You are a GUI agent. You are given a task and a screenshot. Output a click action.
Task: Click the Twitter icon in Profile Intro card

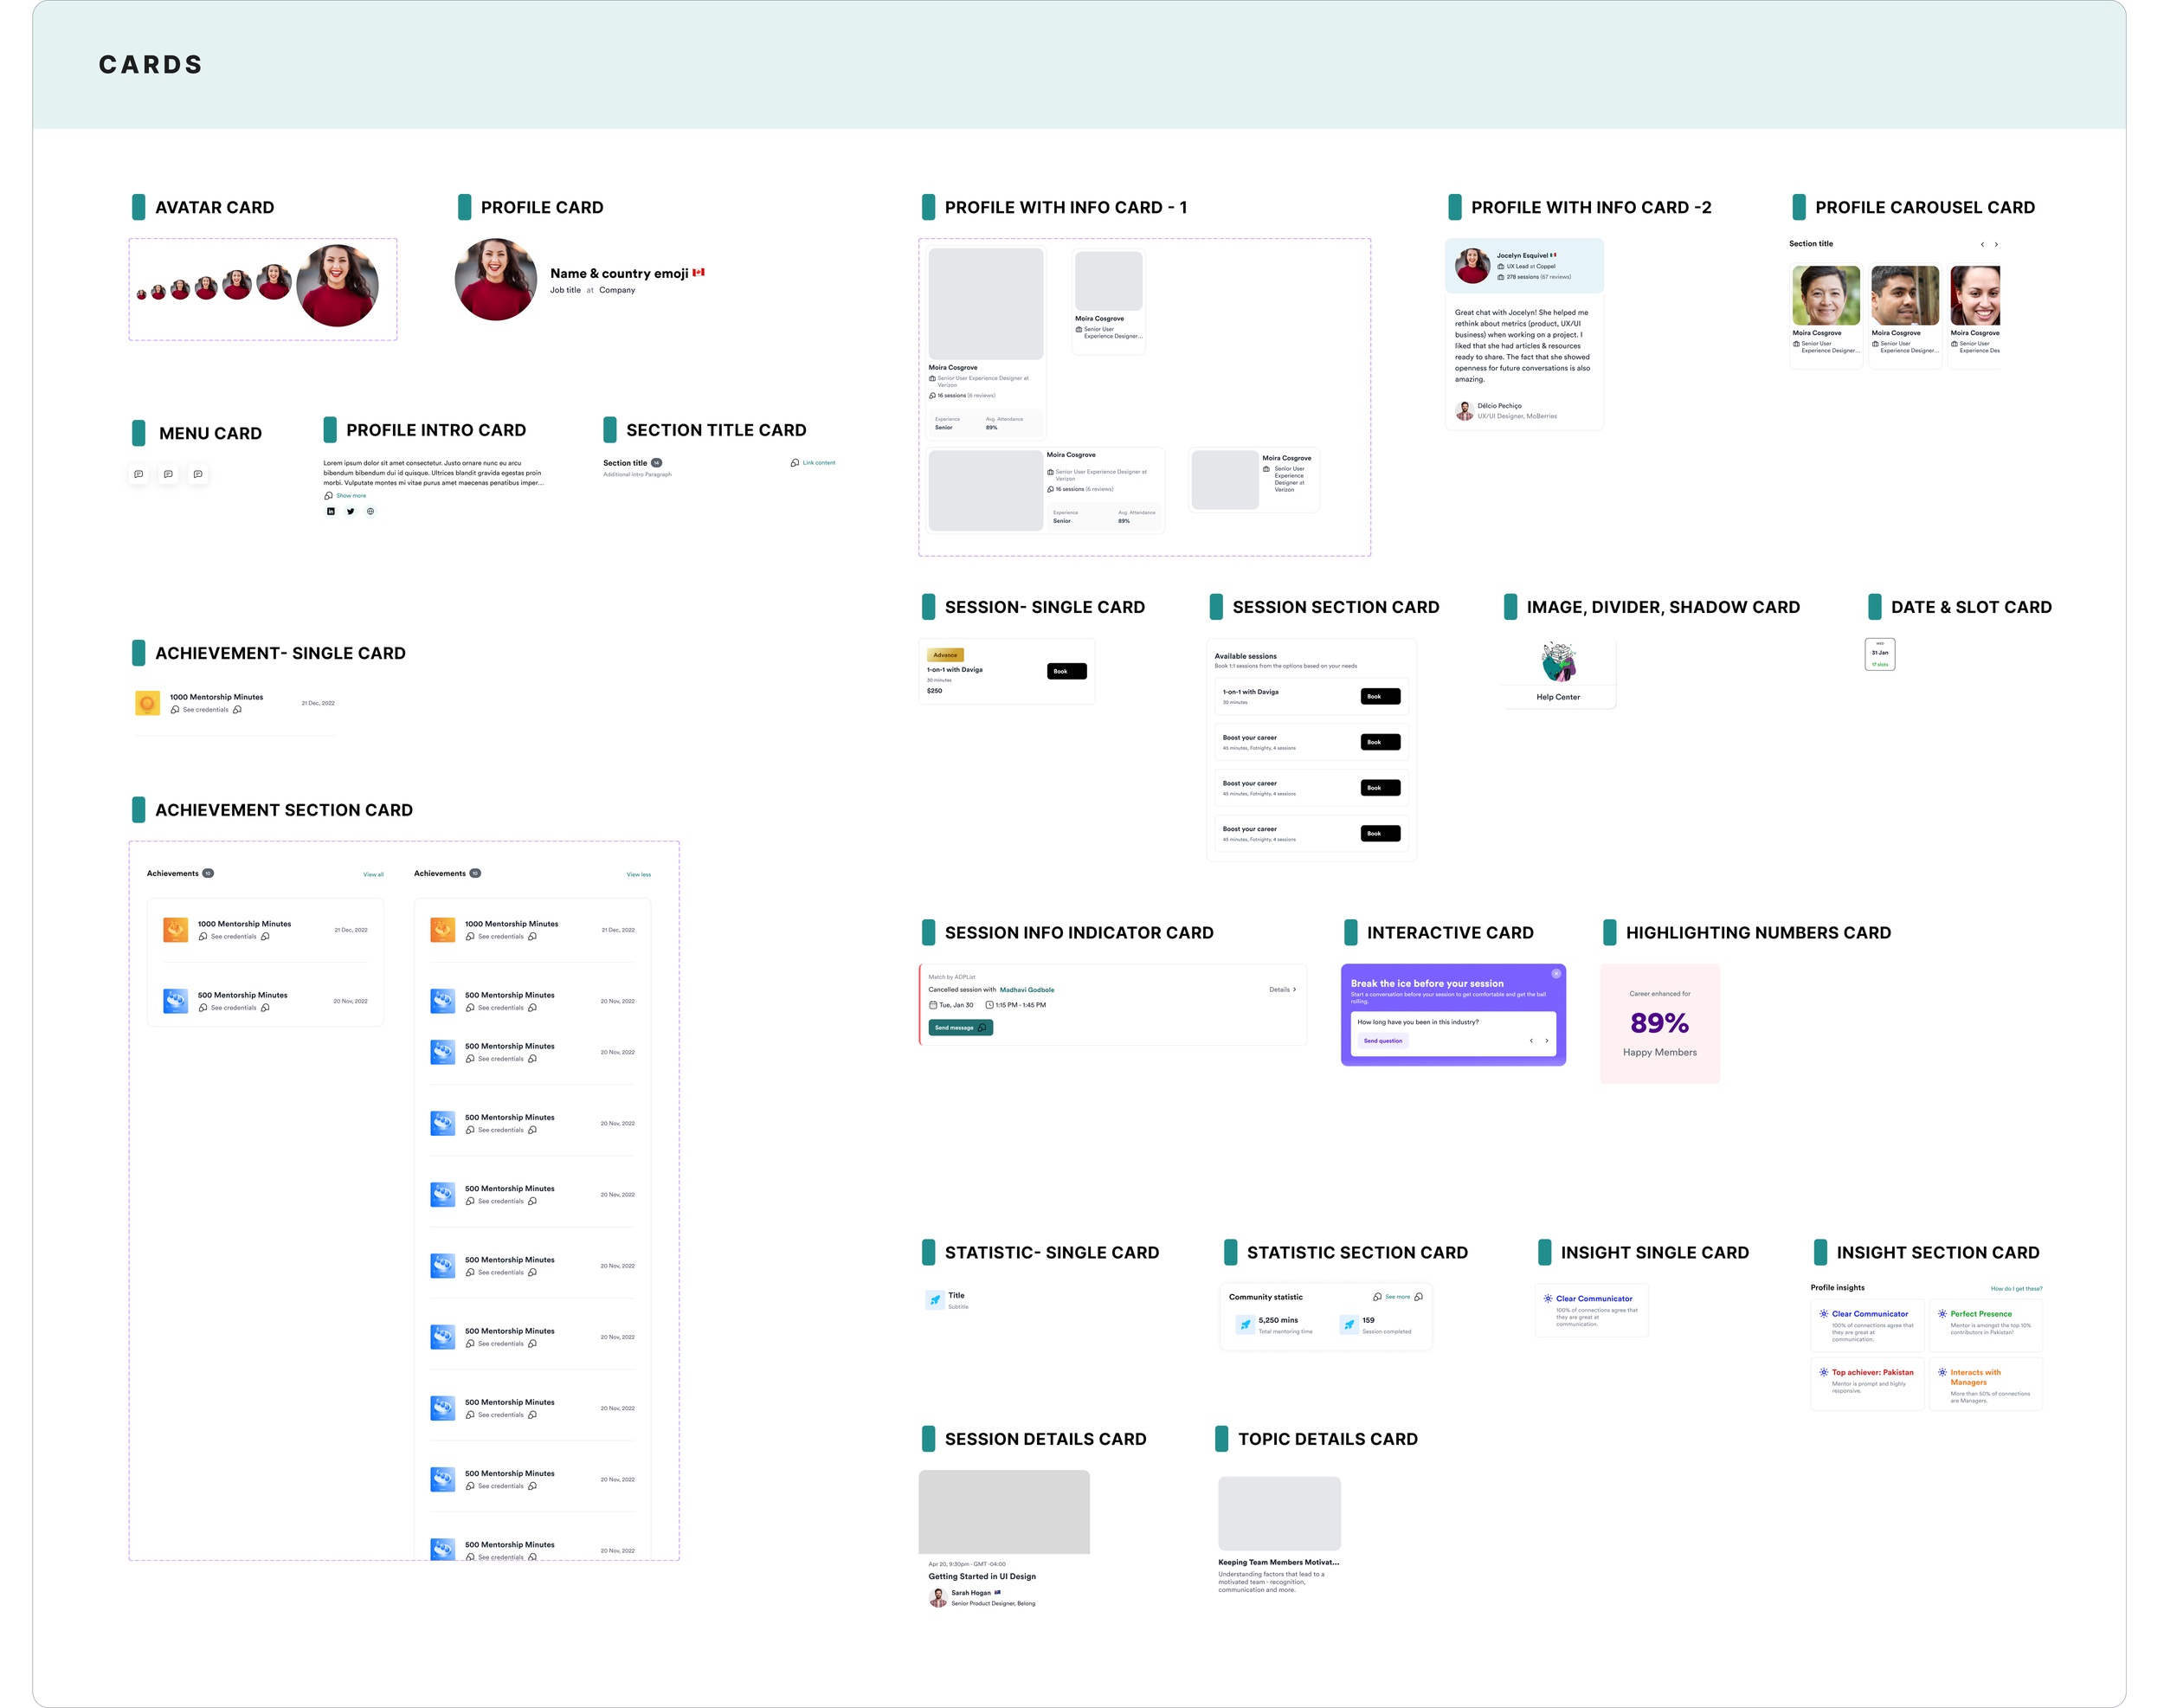click(x=350, y=511)
